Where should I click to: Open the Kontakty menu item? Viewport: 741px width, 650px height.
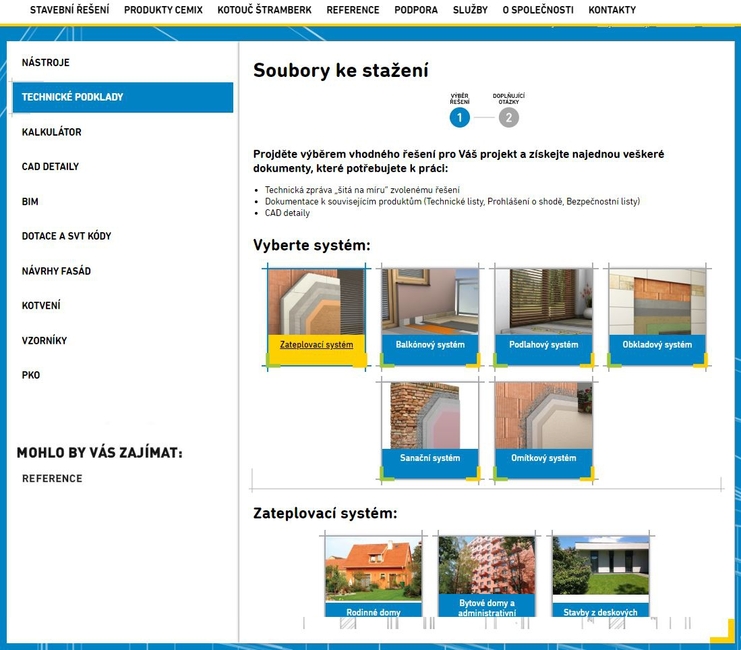point(612,10)
